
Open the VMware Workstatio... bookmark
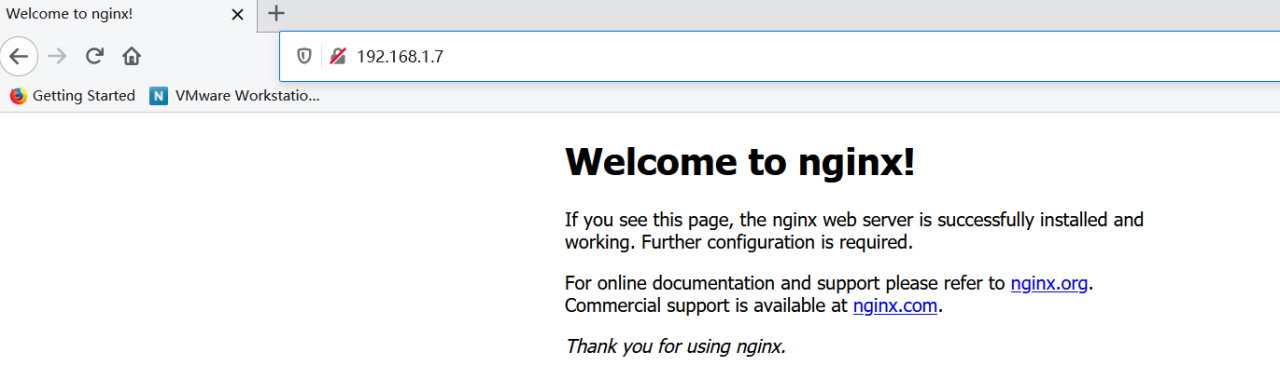[x=235, y=96]
